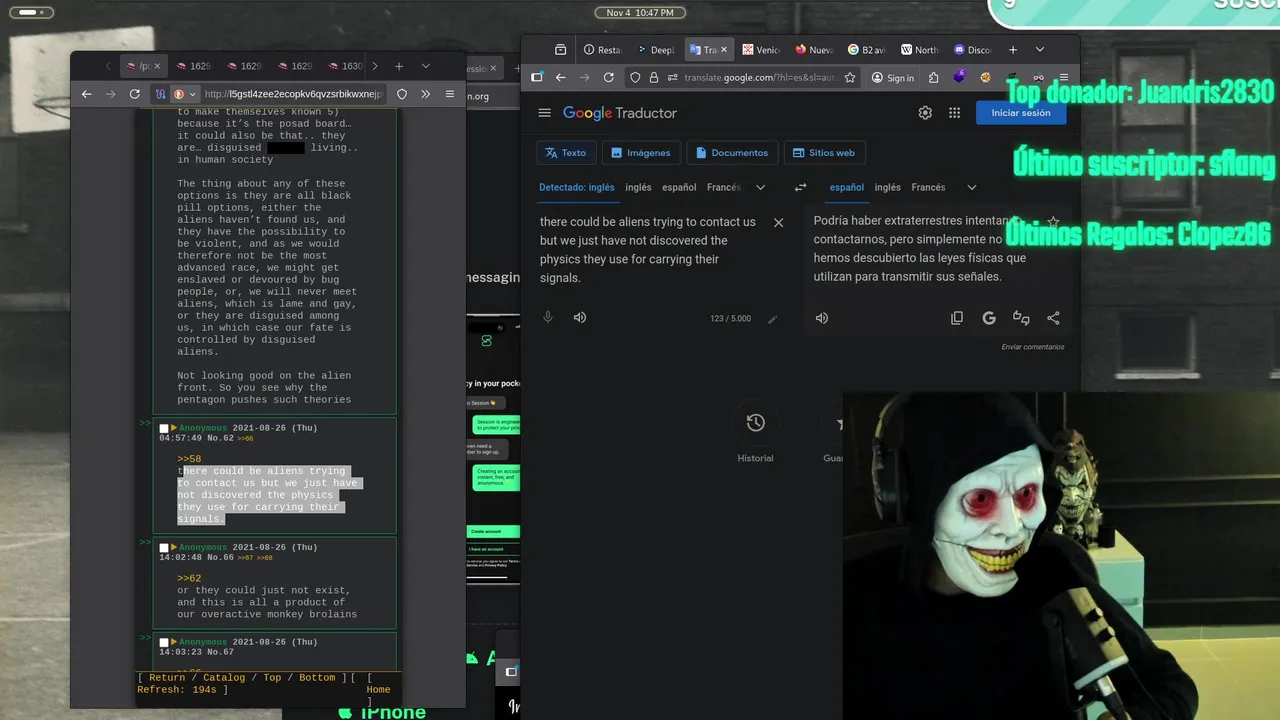Save translation with the star icon
Screen dimensions: 1280x720
pos(1053,222)
